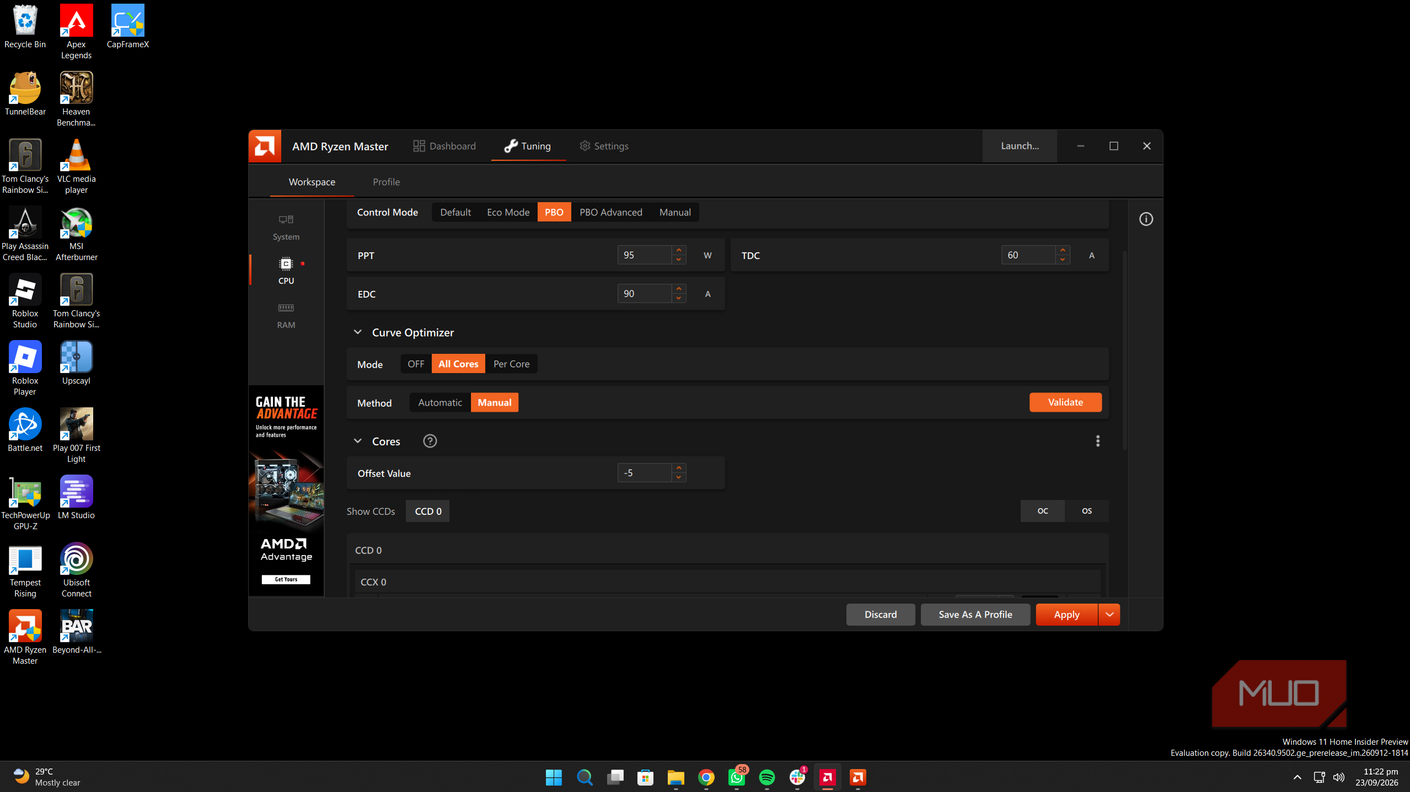
Task: Set Curve Optimizer mode to All Cores
Action: pyautogui.click(x=458, y=364)
